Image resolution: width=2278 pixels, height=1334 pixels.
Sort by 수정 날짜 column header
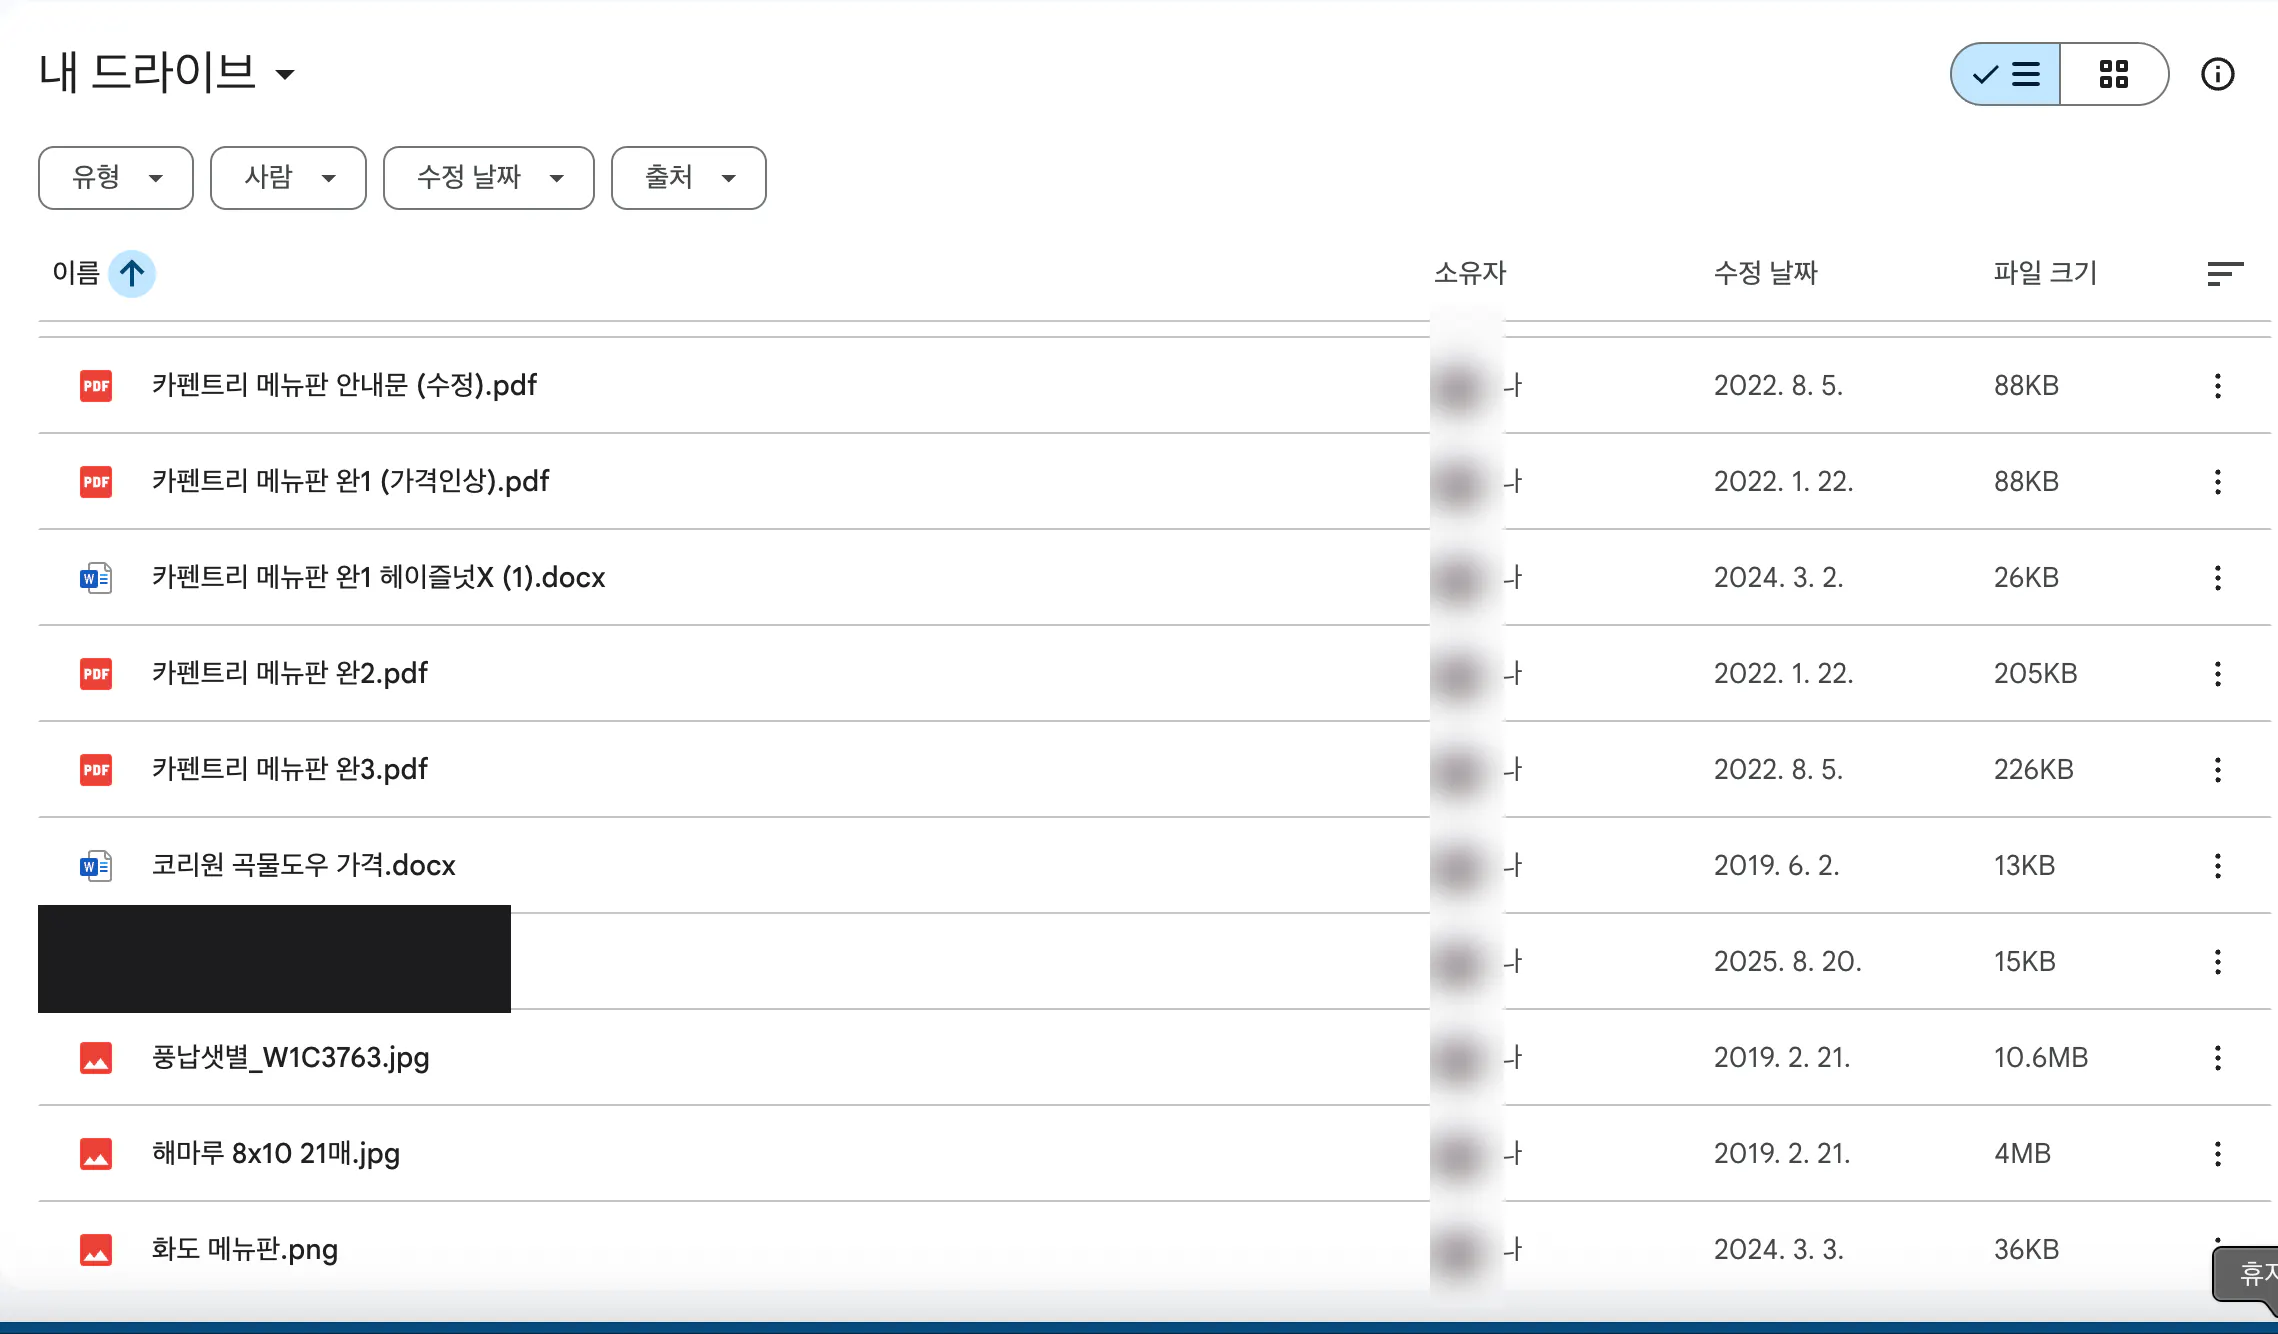pyautogui.click(x=1765, y=273)
